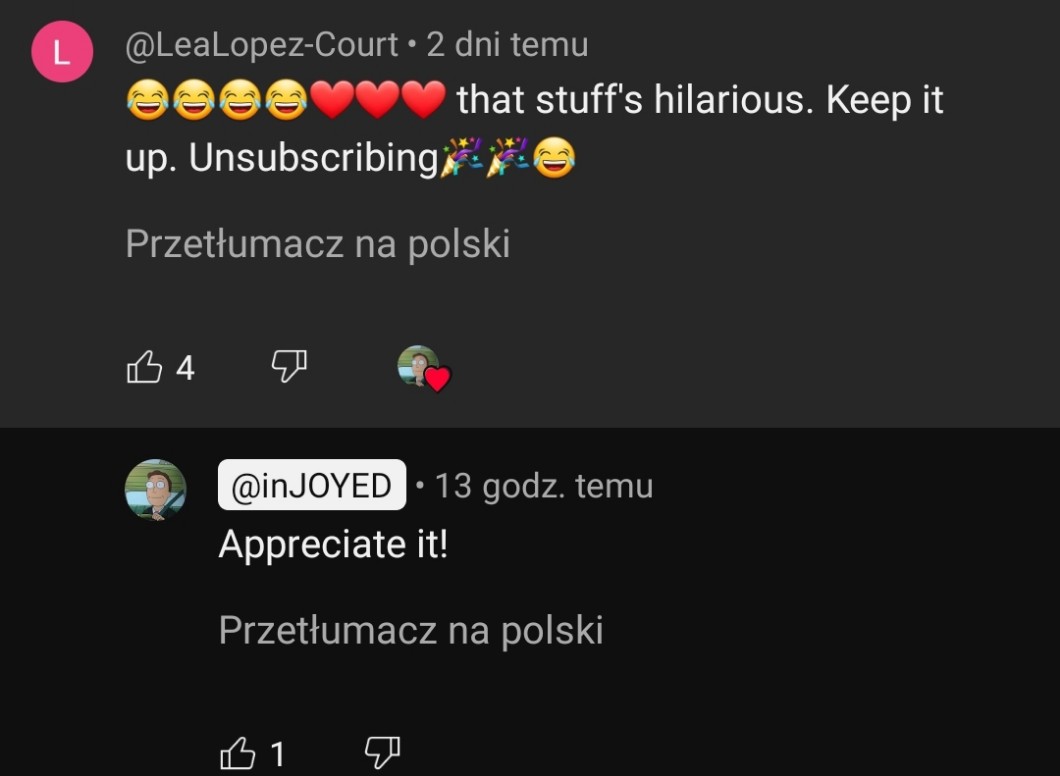1060x776 pixels.
Task: Click the "Appreciate it!" reply text
Action: point(333,544)
